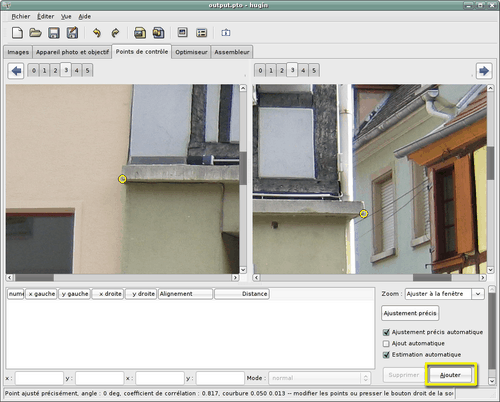
Task: Open the Zoom dropdown Ajuster à la fenêtre
Action: click(x=445, y=294)
